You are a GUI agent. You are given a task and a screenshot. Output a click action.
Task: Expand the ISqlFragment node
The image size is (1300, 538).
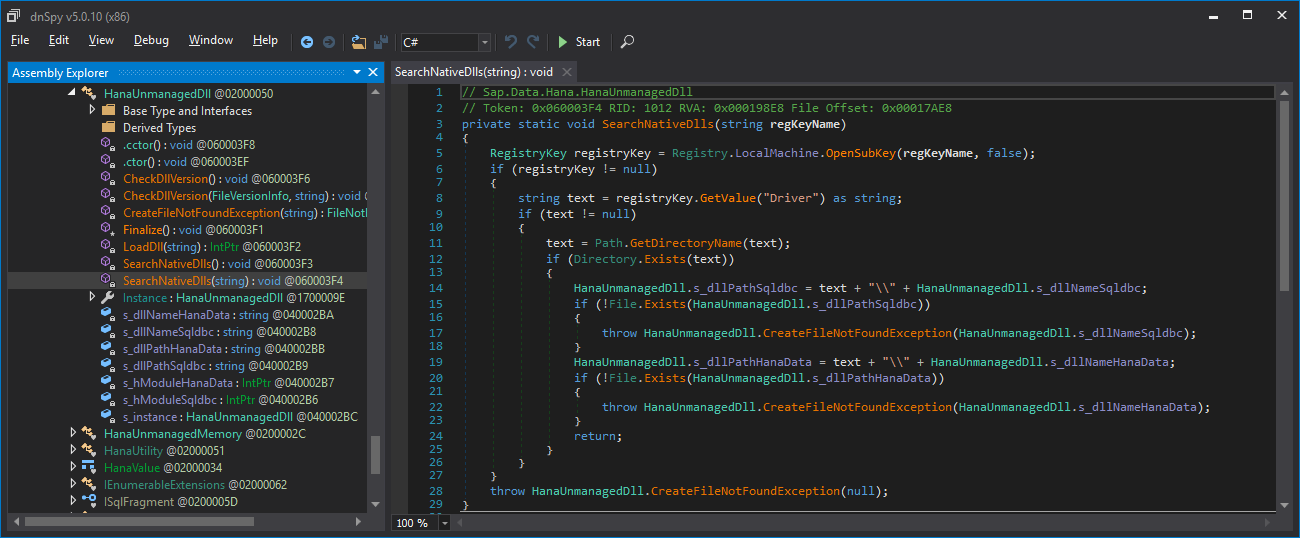coord(72,501)
